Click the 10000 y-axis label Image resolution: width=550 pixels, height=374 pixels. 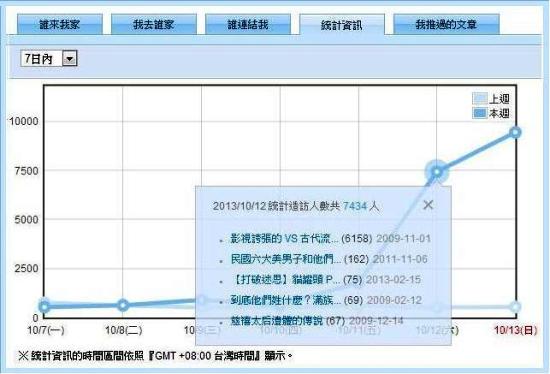pos(24,121)
